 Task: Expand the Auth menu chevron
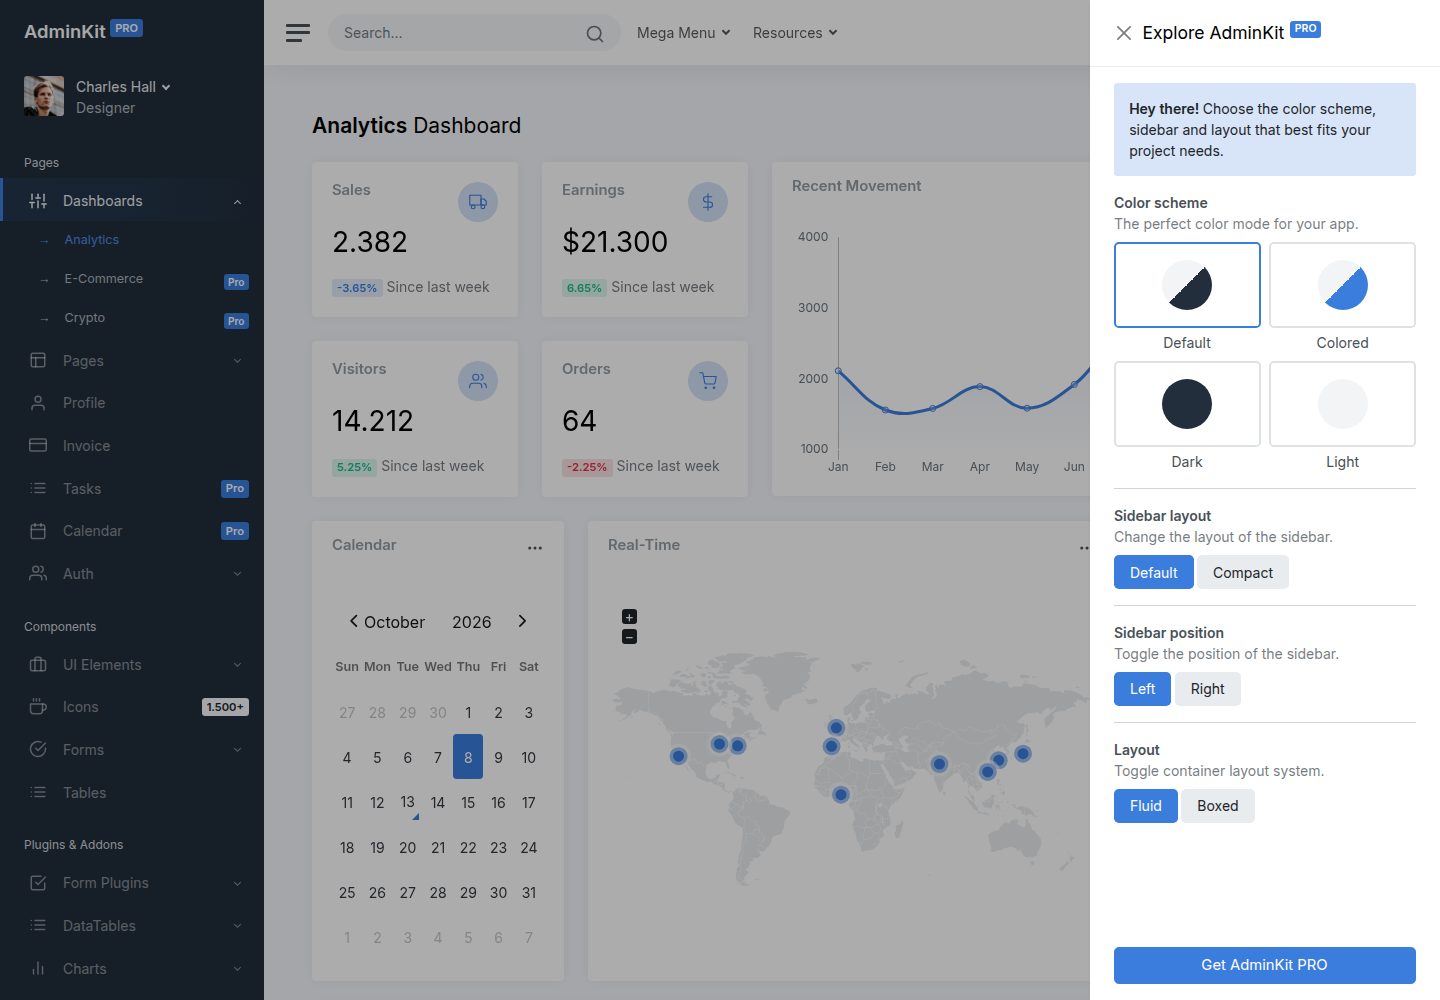pos(237,574)
